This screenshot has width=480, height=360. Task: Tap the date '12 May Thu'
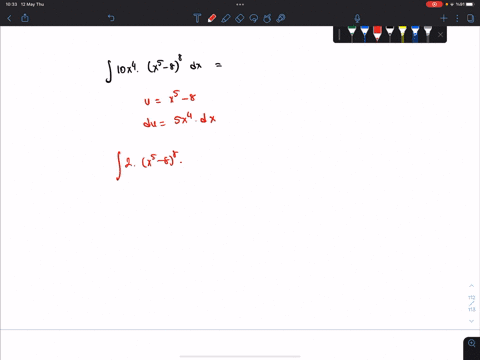(32, 4)
